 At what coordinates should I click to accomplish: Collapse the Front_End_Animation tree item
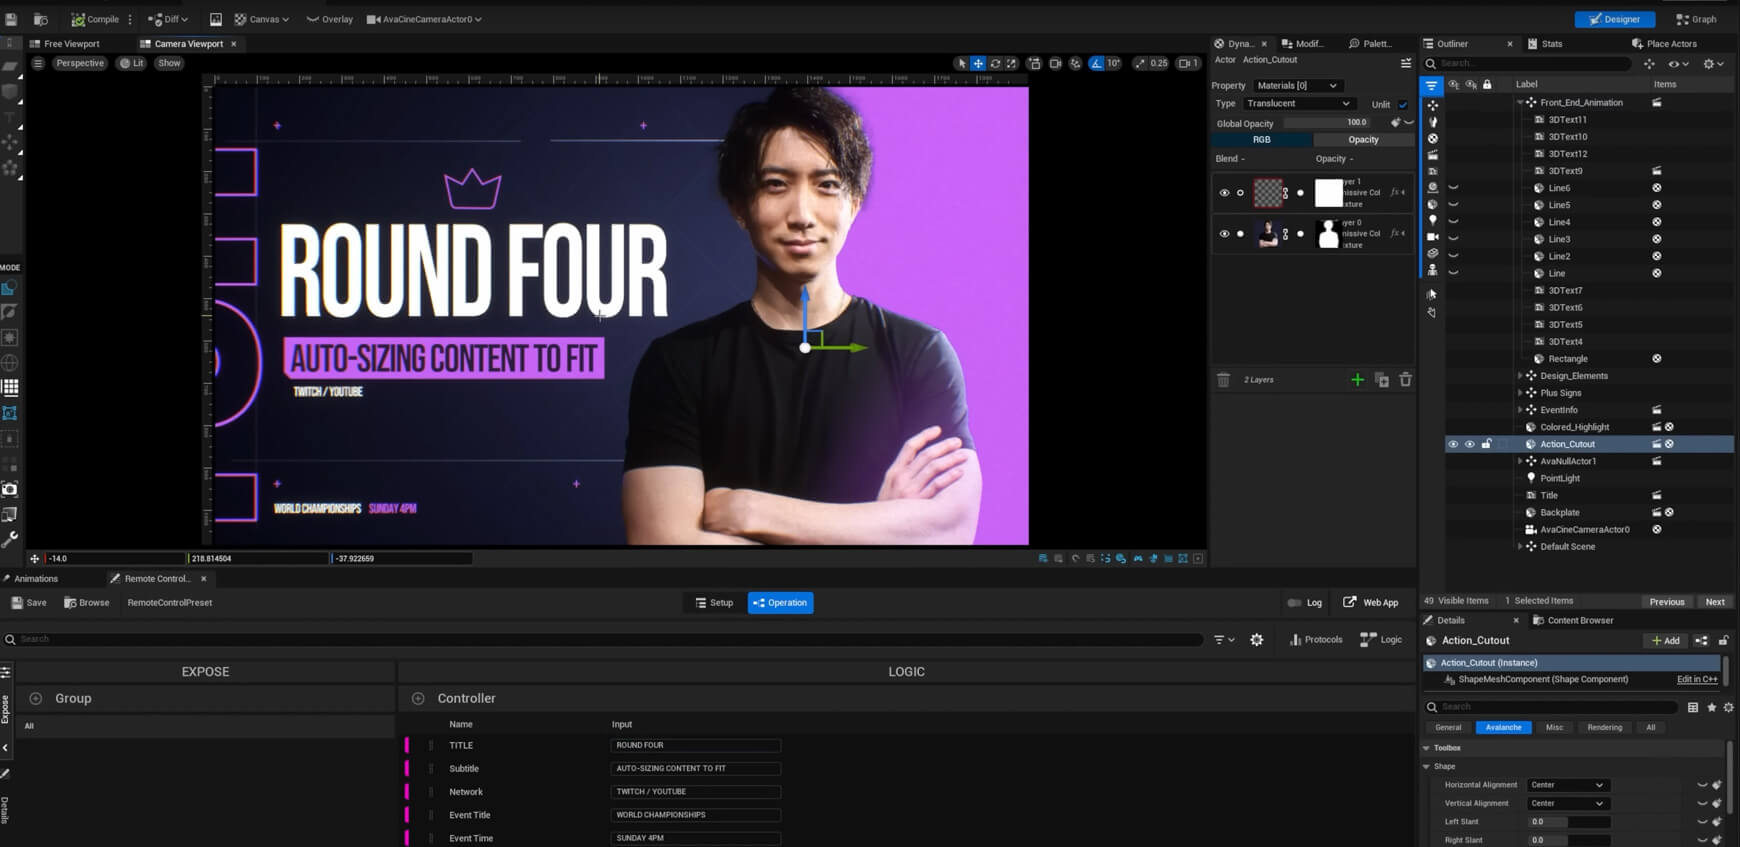tap(1520, 103)
